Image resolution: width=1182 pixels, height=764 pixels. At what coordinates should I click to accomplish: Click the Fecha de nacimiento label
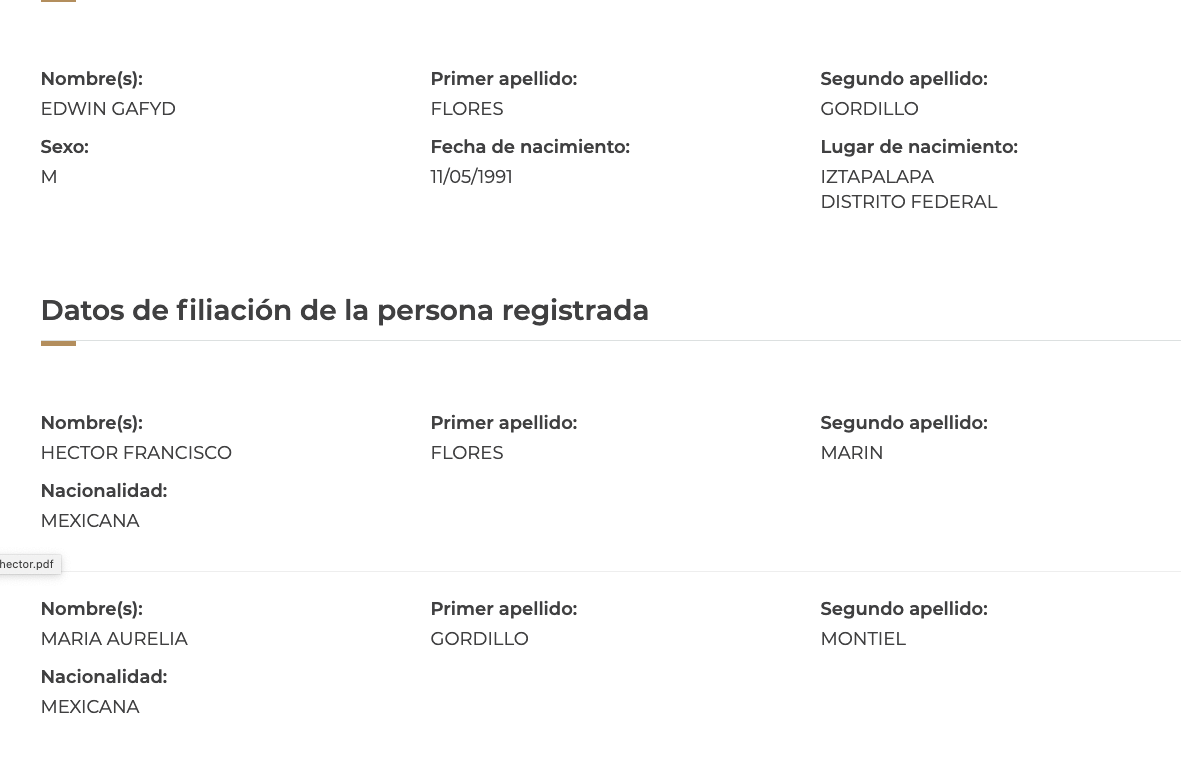click(x=530, y=146)
